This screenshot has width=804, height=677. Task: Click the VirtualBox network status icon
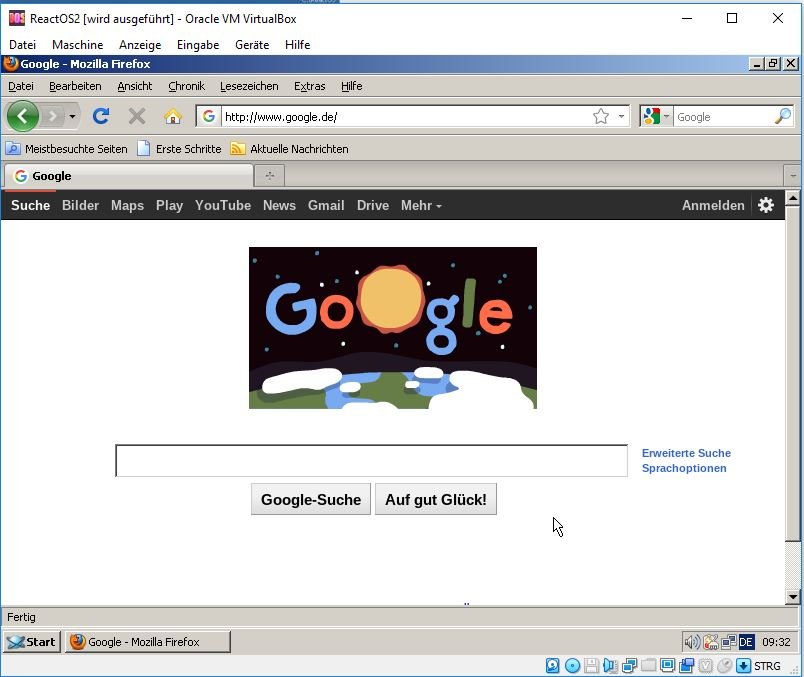tap(629, 666)
